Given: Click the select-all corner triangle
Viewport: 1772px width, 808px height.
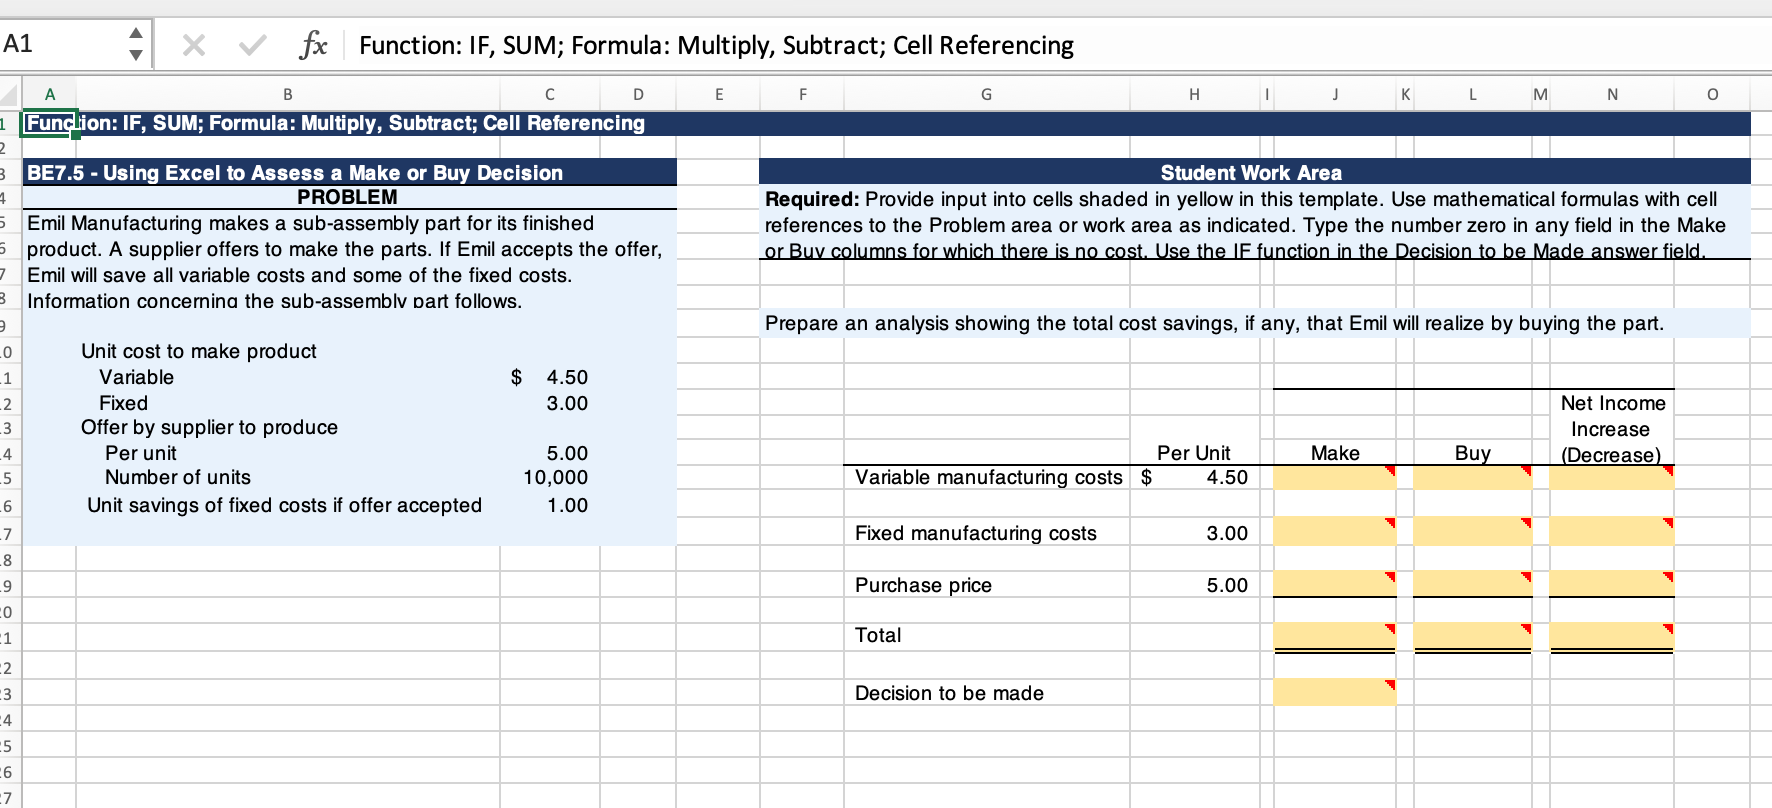Looking at the screenshot, I should coord(9,96).
